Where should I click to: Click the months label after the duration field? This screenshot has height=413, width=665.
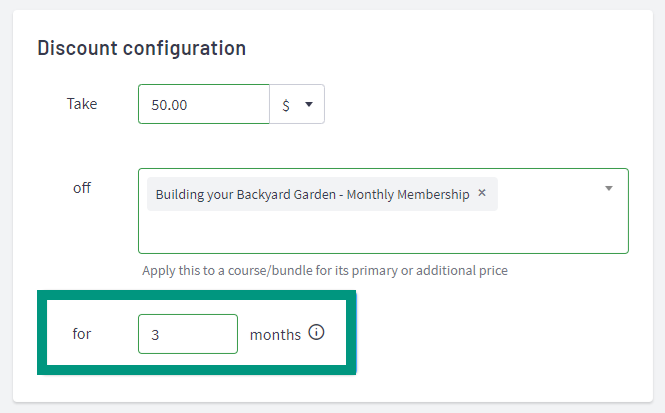click(275, 335)
